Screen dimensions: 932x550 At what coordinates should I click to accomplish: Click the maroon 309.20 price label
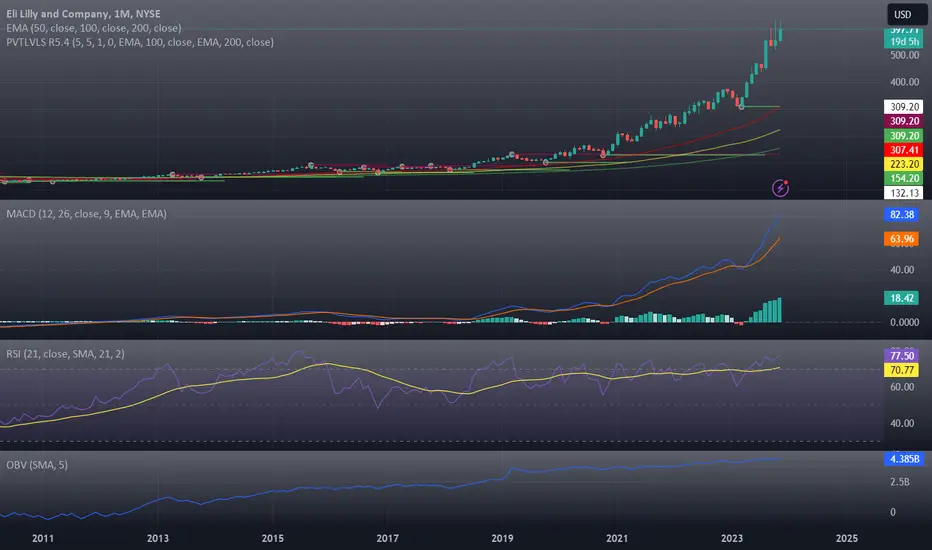(903, 121)
